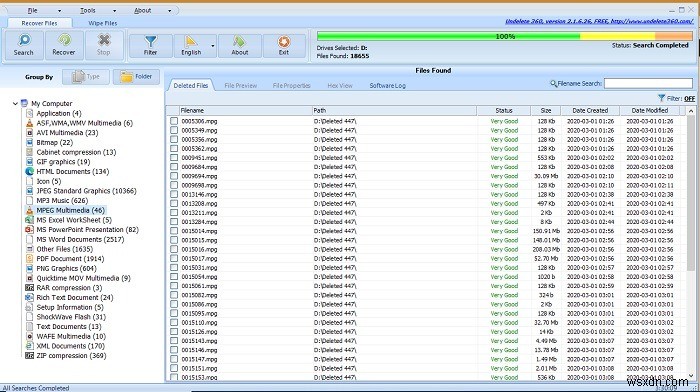Select Application (4) category
The image size is (700, 392).
58,113
